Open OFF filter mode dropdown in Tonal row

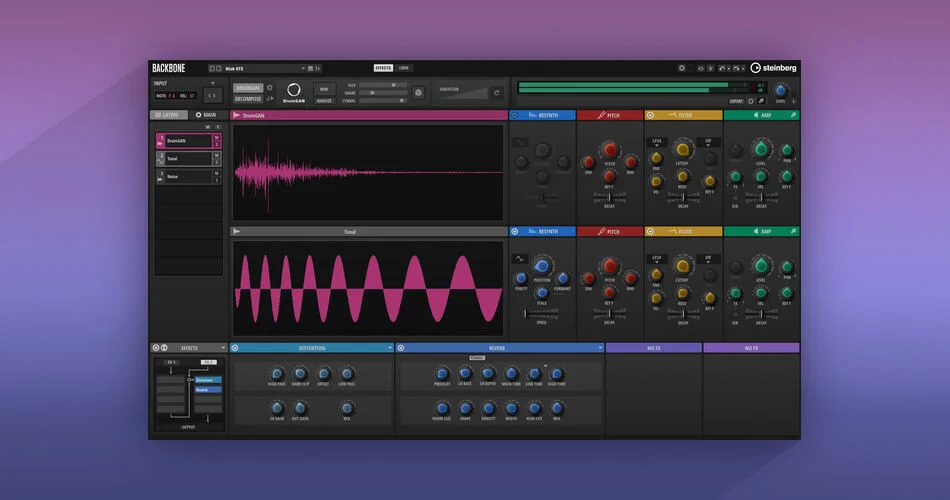[708, 259]
